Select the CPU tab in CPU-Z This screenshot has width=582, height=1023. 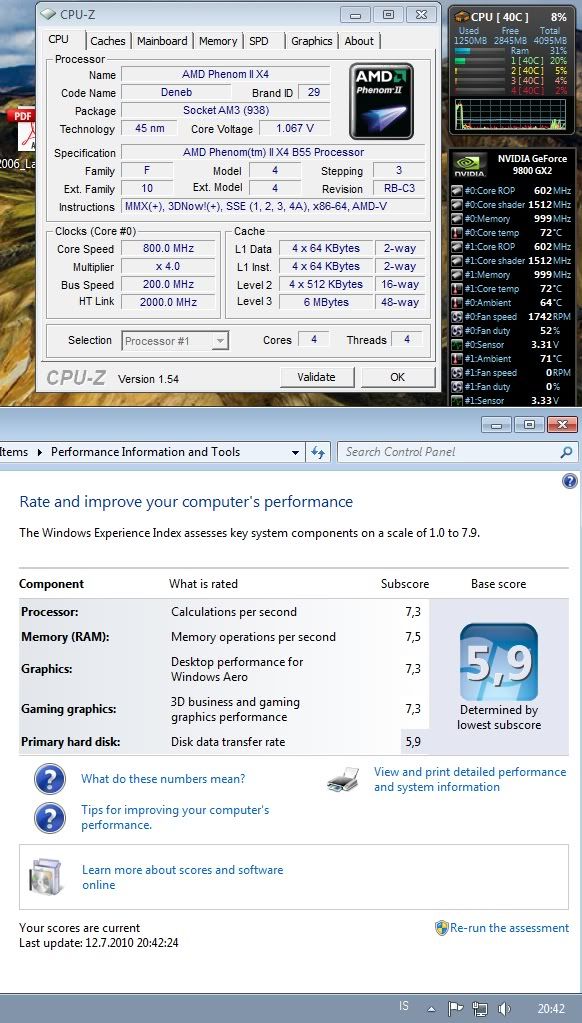coord(58,40)
